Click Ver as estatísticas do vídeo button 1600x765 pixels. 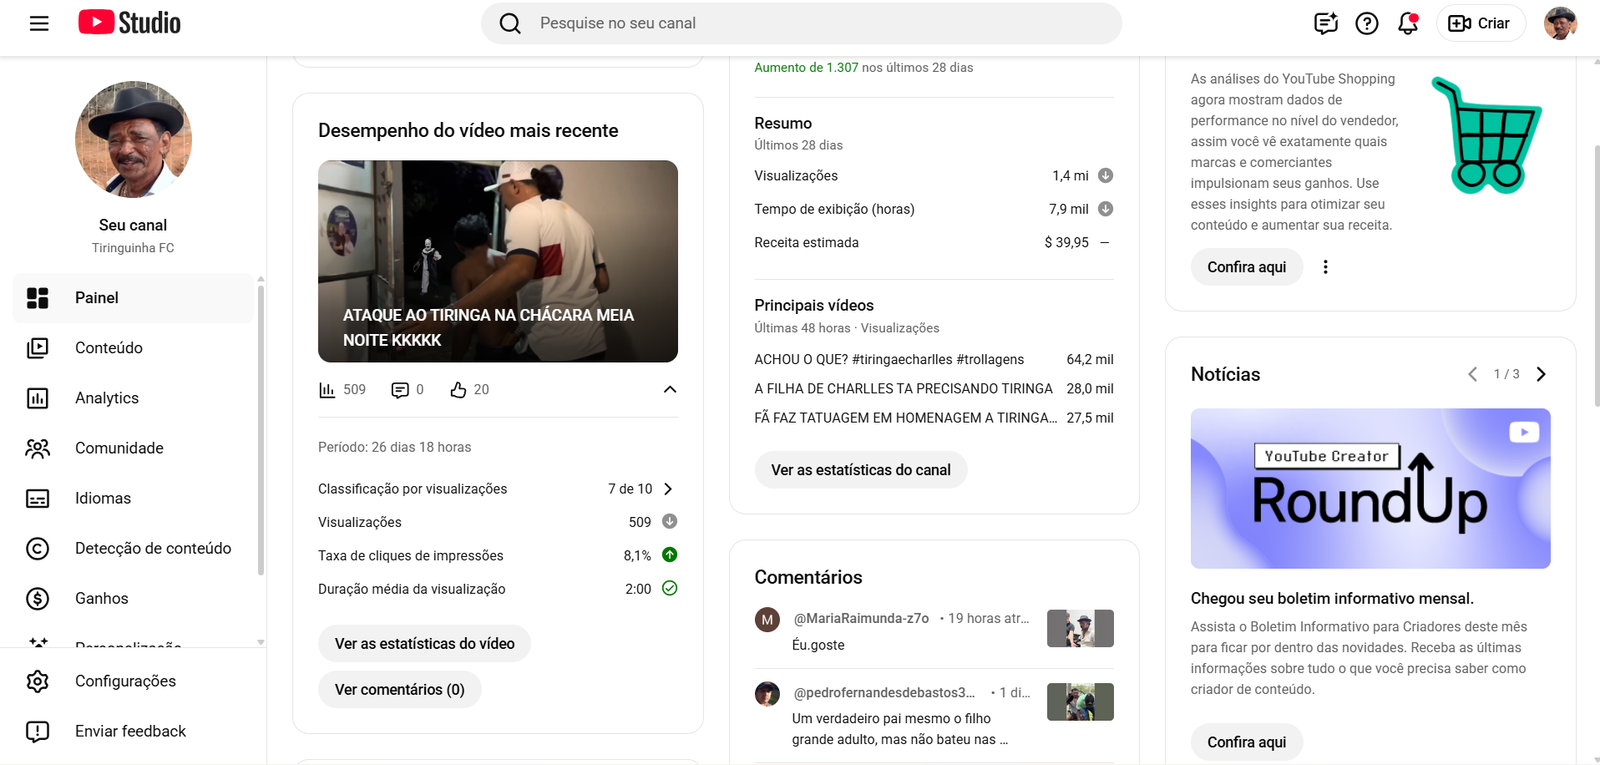(424, 644)
